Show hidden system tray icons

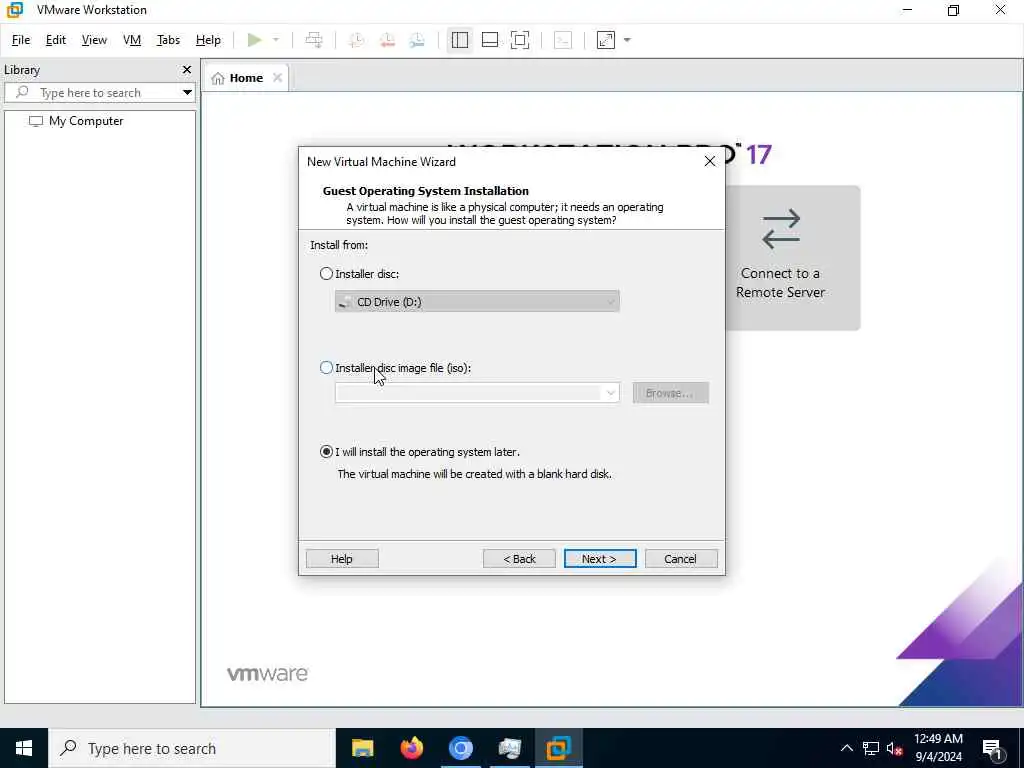pos(846,748)
